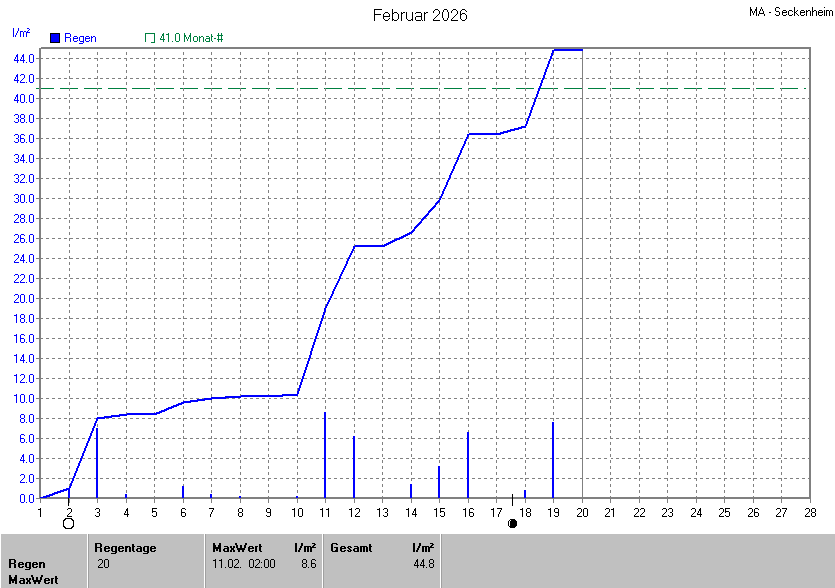Viewport: 835px width, 588px height.
Task: Click the 11.02. 02:00 max value date
Action: point(244,564)
